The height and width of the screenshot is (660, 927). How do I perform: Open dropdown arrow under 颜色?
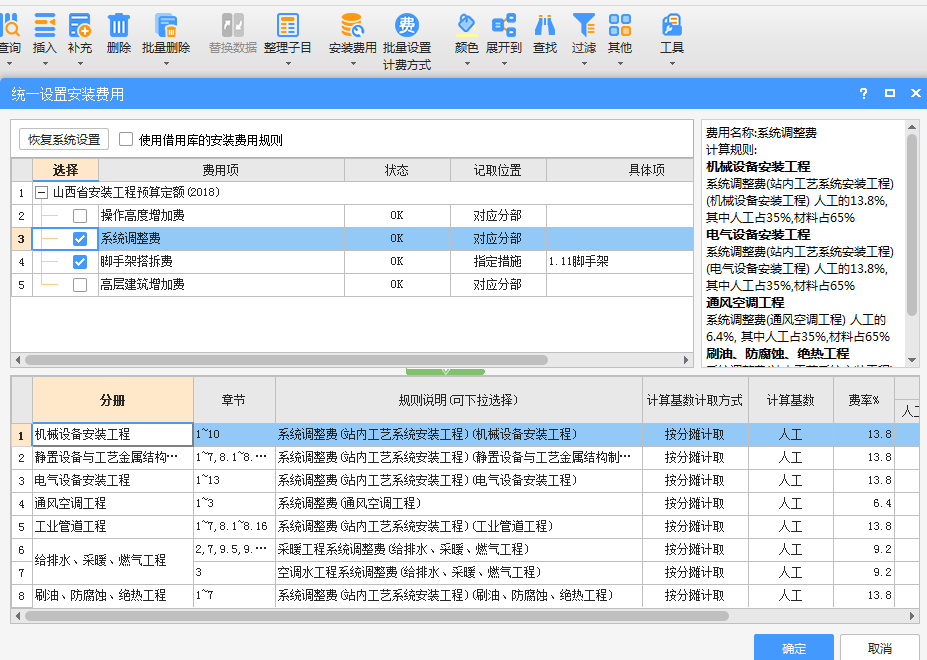click(x=466, y=63)
